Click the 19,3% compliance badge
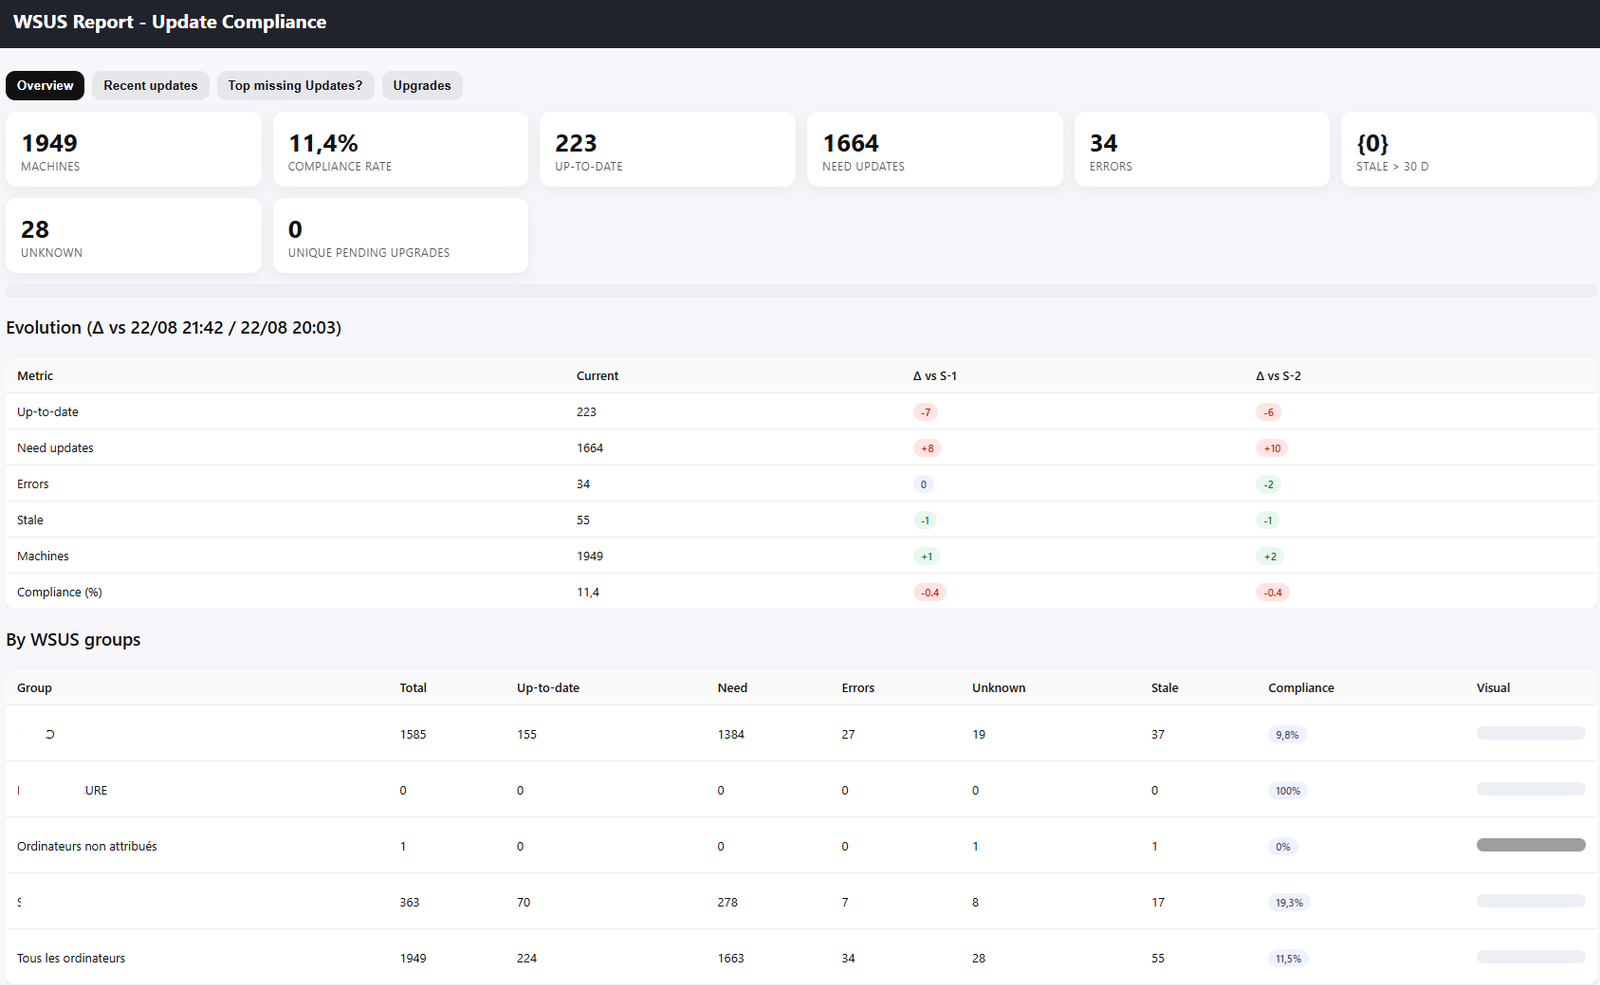 pos(1289,903)
